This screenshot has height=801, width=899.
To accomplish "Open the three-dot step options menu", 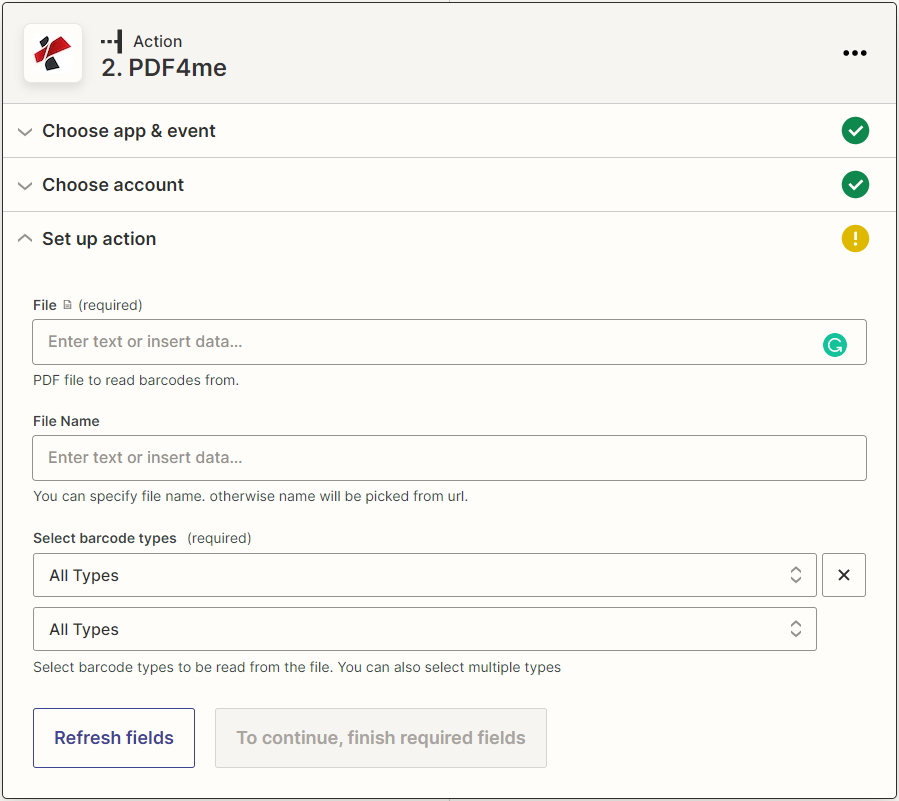I will 854,53.
